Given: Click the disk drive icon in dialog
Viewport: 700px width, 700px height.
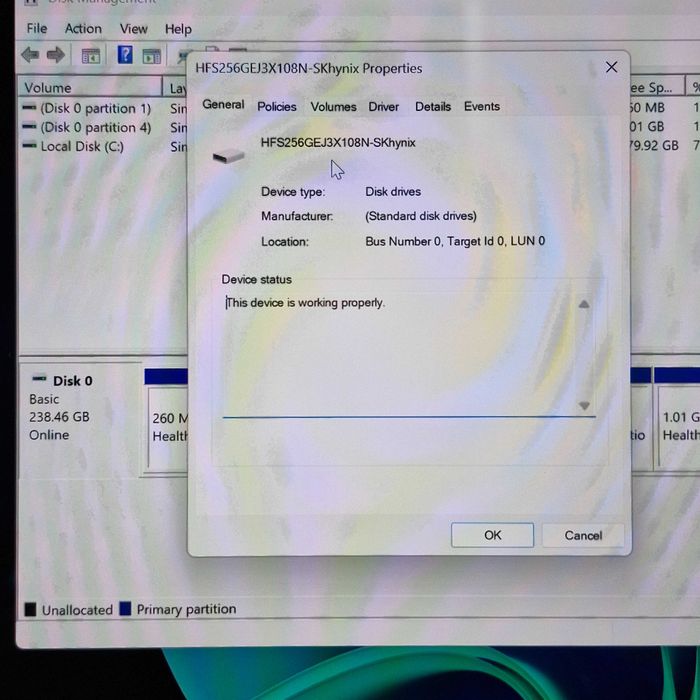Looking at the screenshot, I should (228, 157).
